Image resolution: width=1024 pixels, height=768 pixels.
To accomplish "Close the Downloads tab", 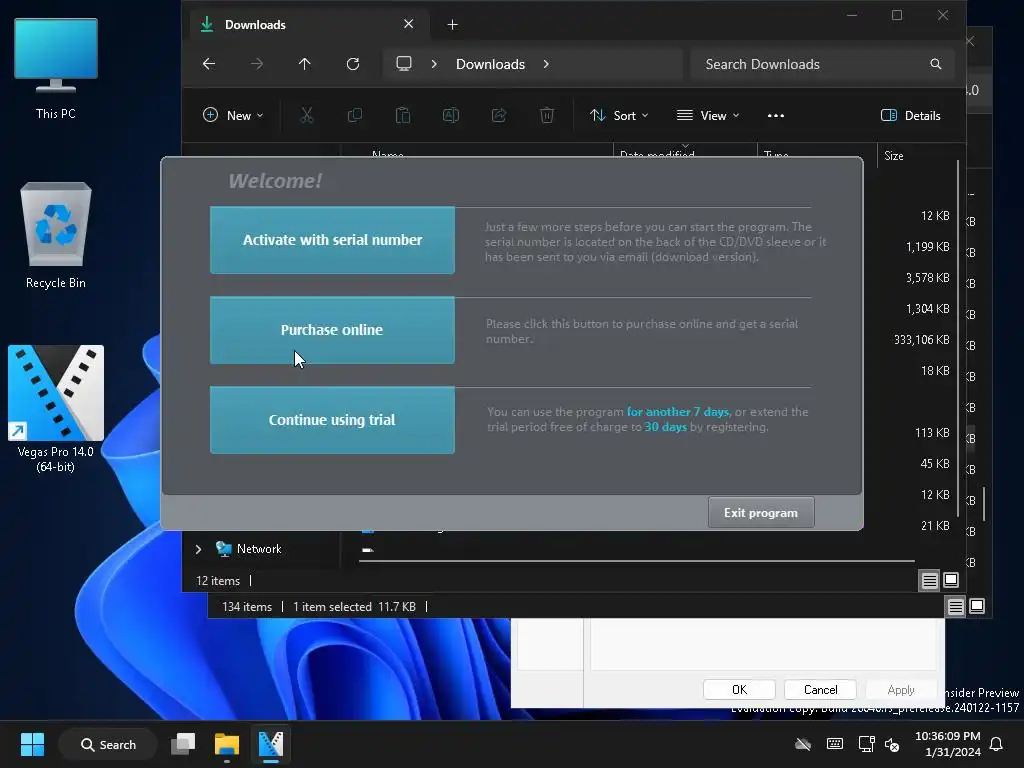I will click(x=409, y=24).
